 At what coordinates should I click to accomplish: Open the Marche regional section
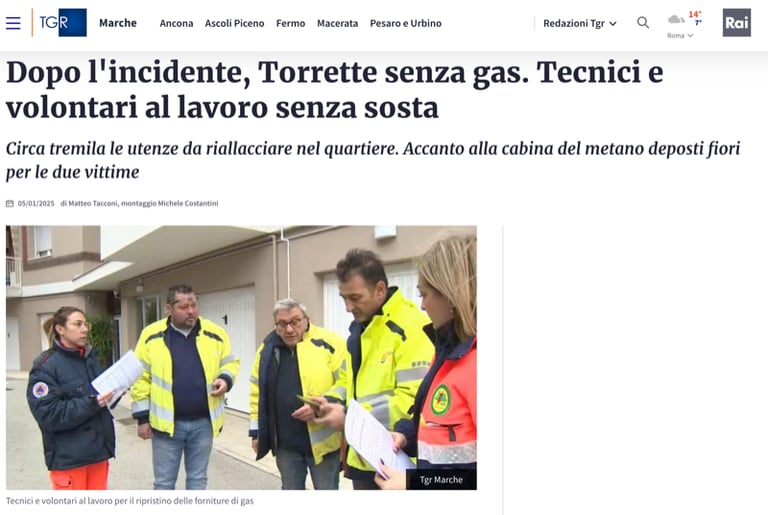[x=118, y=23]
